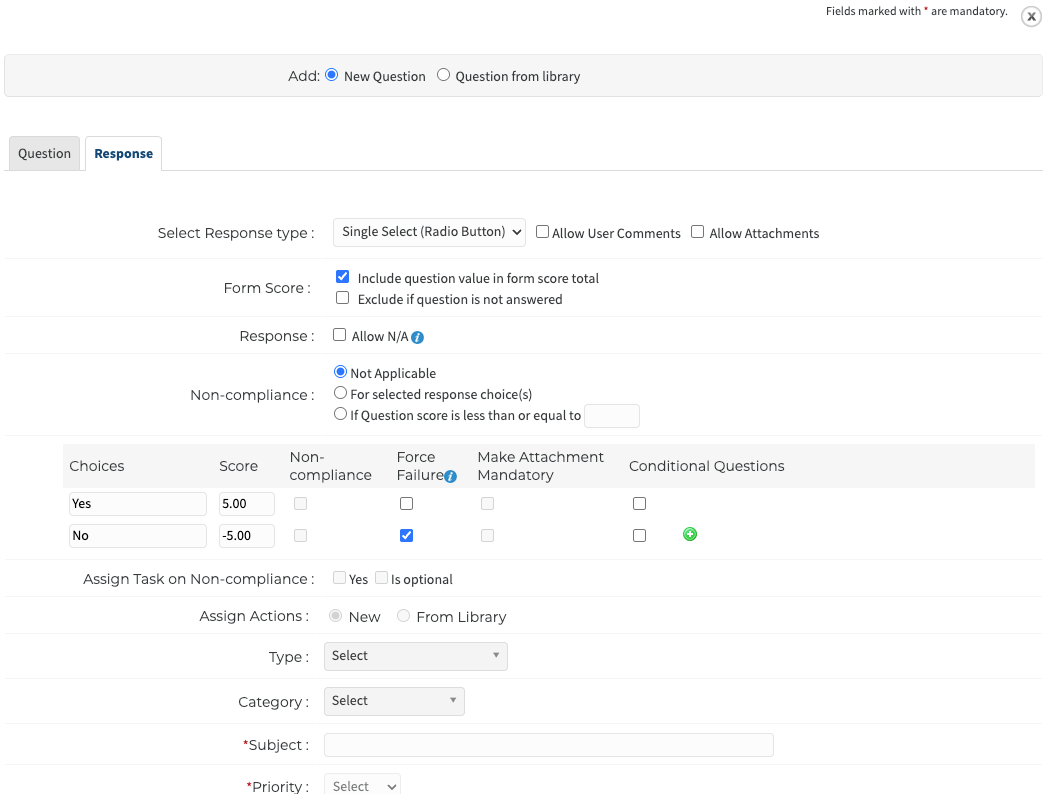Image resolution: width=1049 pixels, height=794 pixels.
Task: Check Make Attachment Mandatory for No choice
Action: pos(487,536)
